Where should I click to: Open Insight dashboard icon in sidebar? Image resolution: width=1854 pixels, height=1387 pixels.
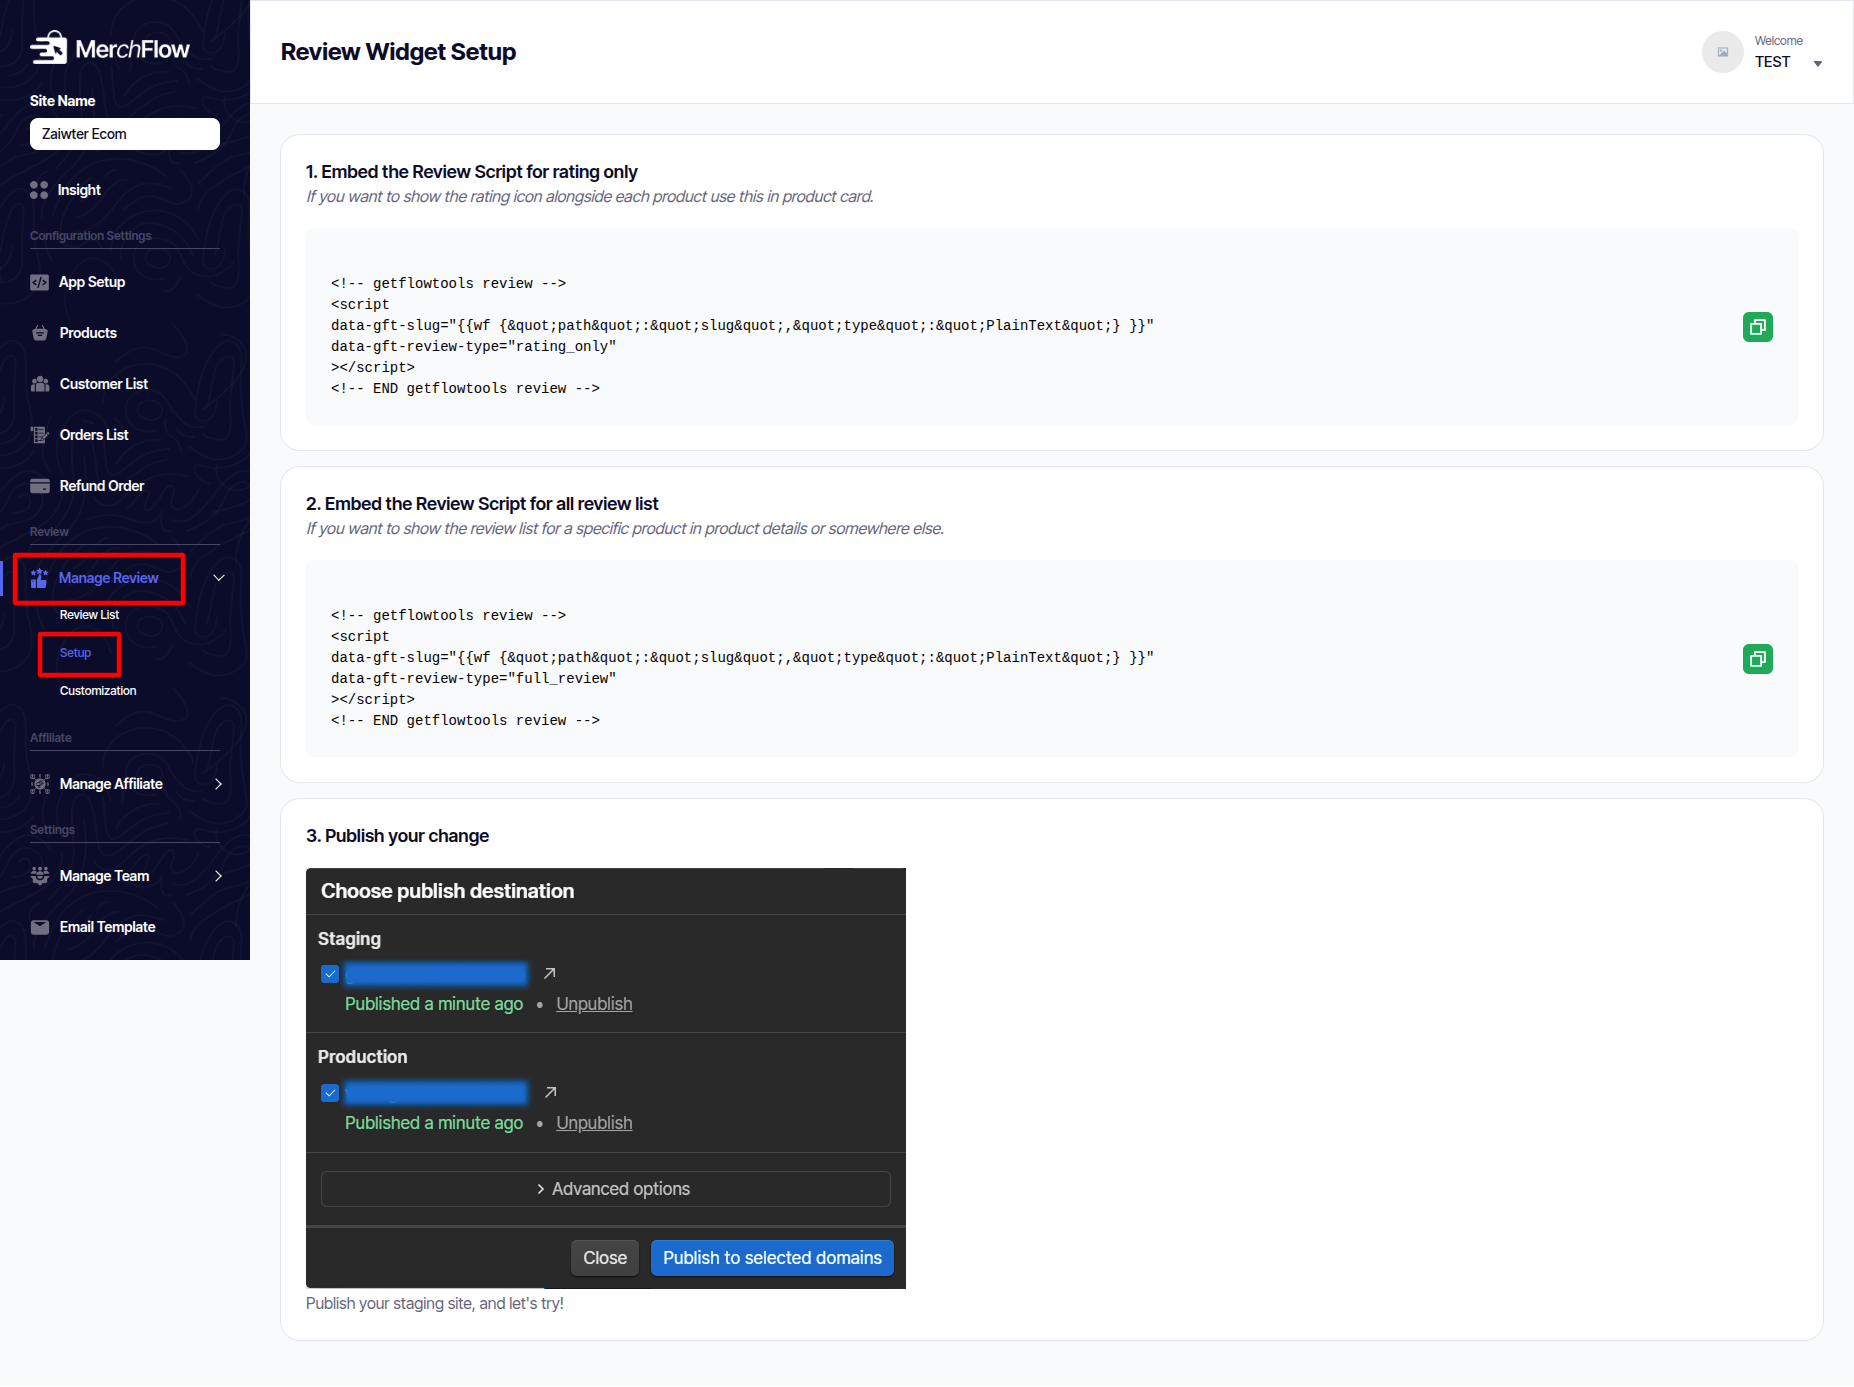[x=39, y=190]
